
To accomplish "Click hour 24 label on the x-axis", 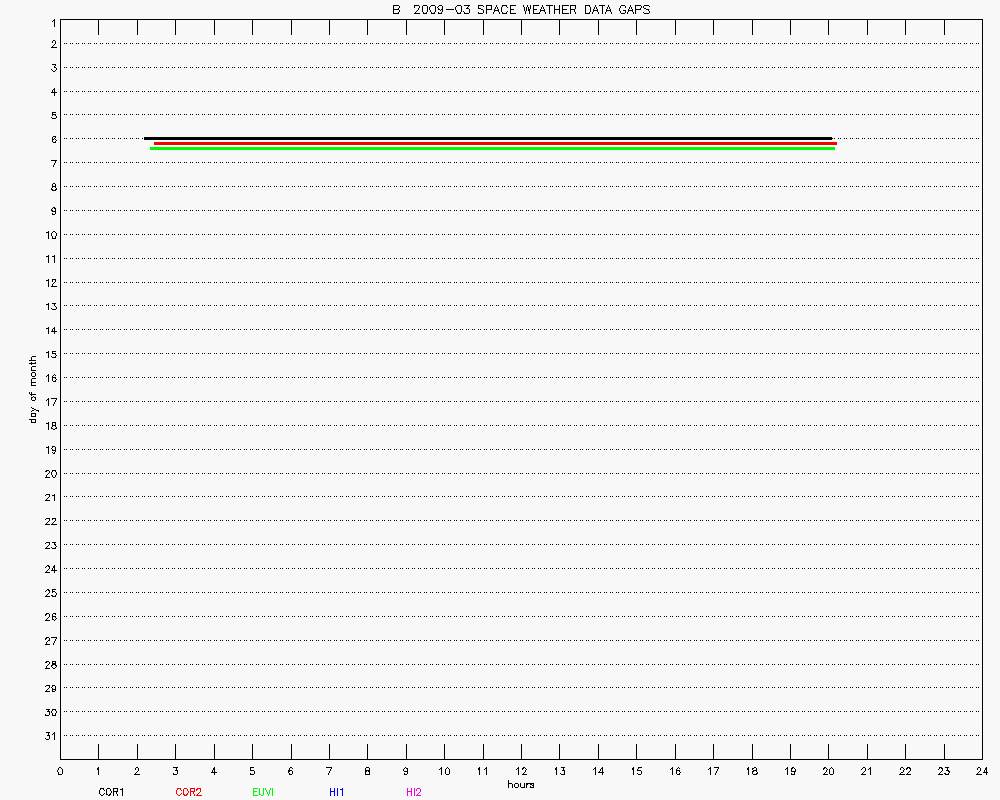I will pos(981,771).
